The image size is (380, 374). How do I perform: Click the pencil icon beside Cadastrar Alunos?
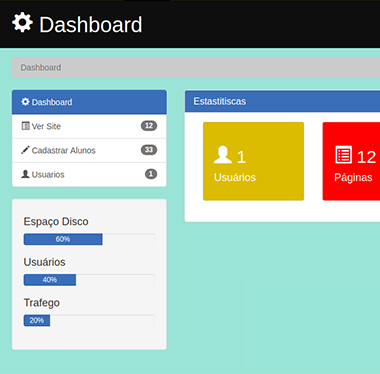pyautogui.click(x=25, y=150)
